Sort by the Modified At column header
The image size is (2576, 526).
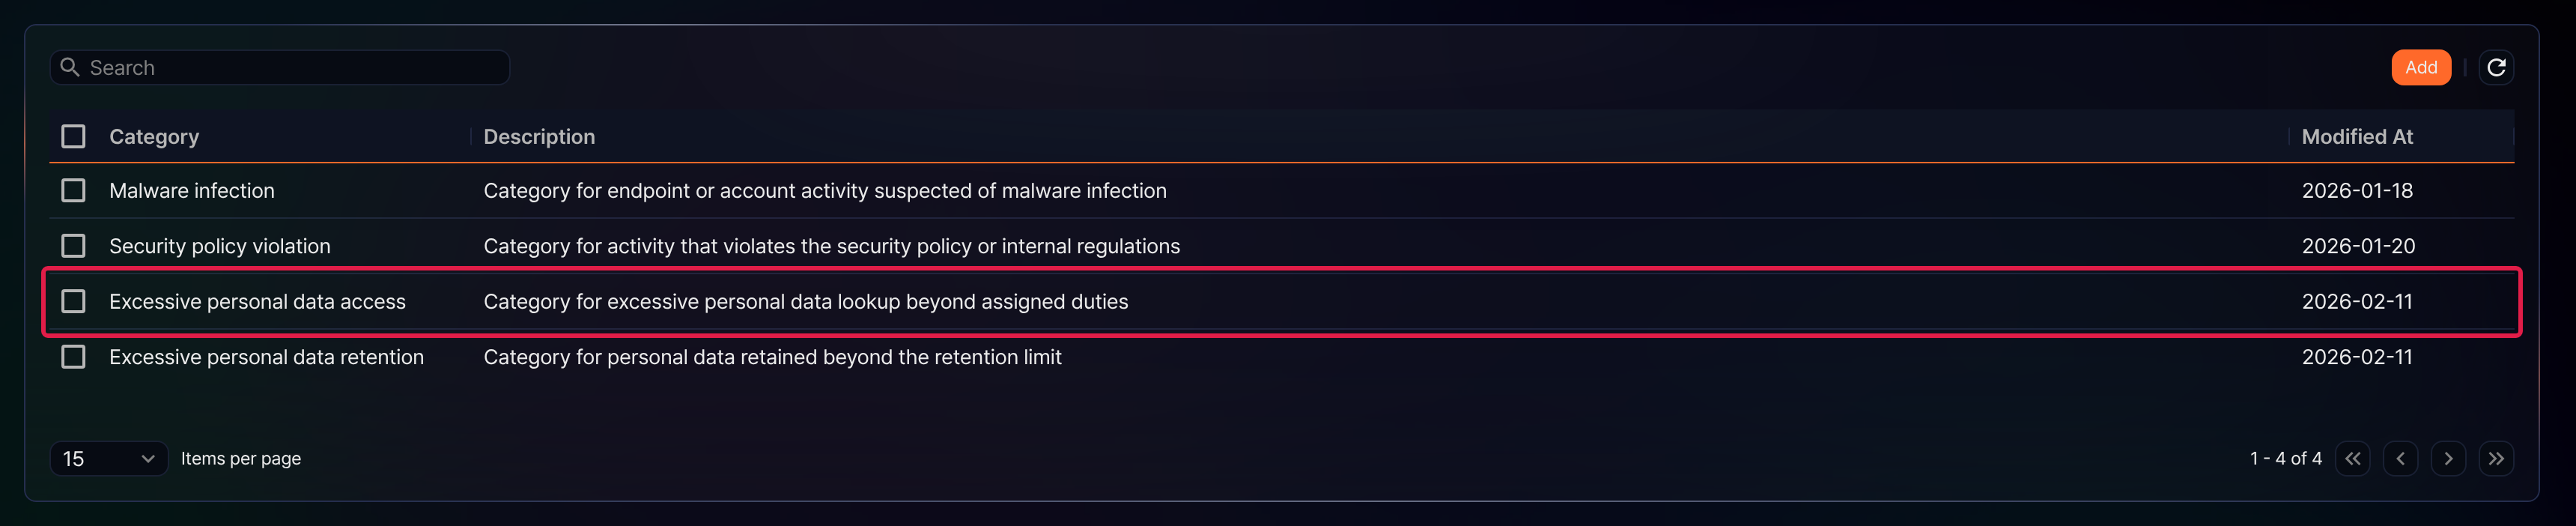[x=2357, y=136]
